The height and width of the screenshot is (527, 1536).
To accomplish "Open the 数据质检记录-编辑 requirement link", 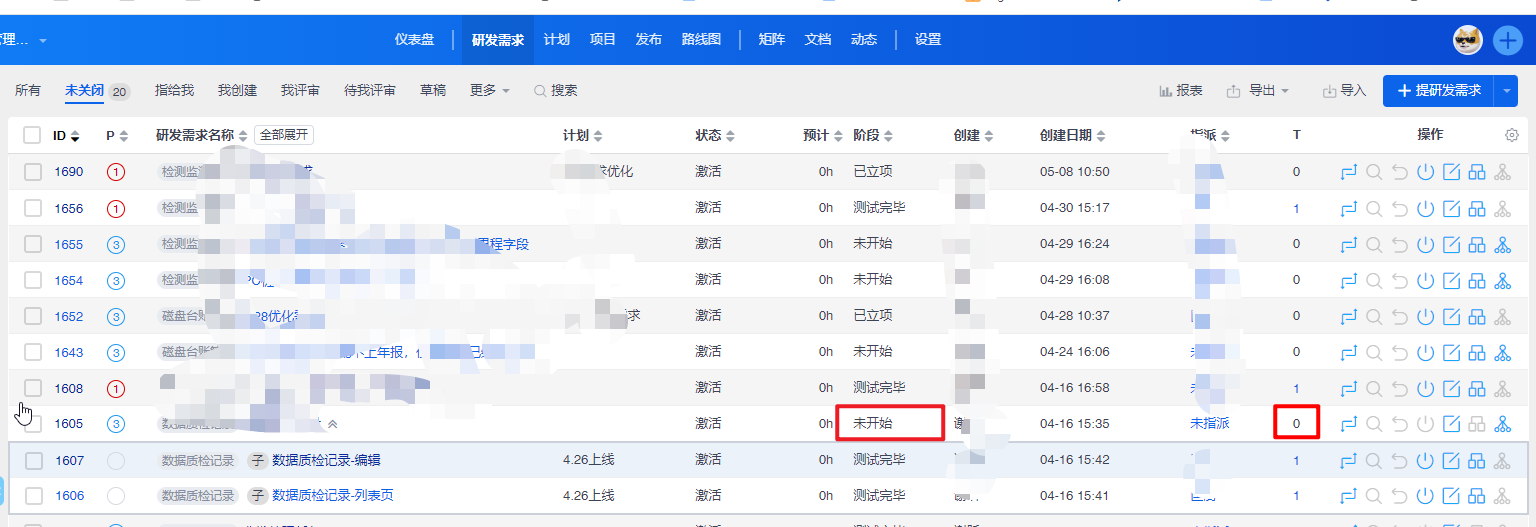I will click(x=326, y=461).
